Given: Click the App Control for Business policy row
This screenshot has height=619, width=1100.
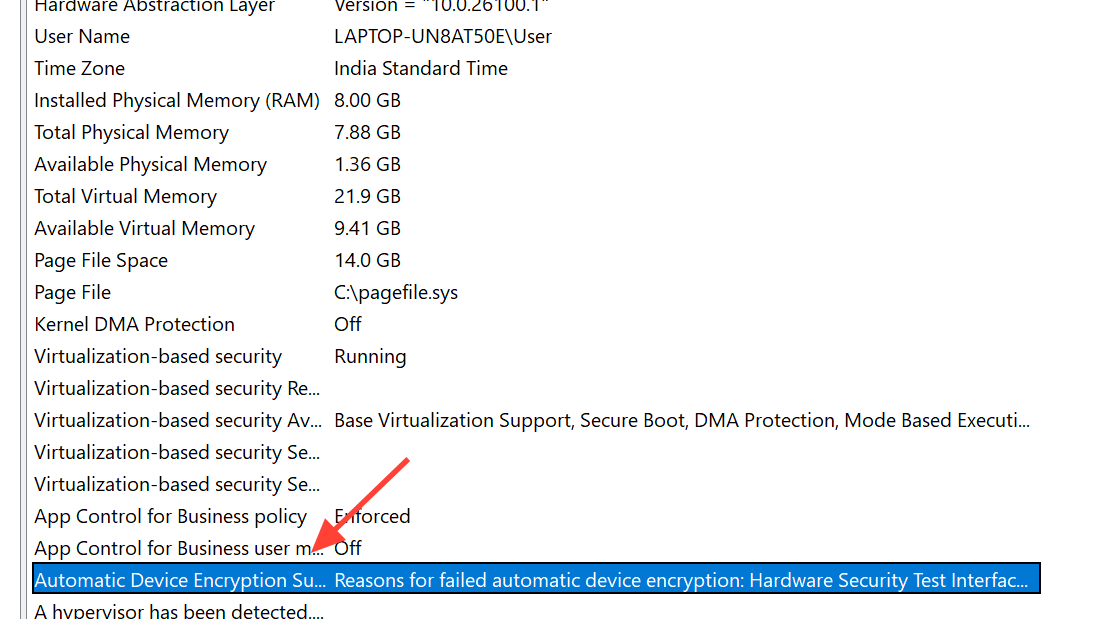Looking at the screenshot, I should 170,517.
